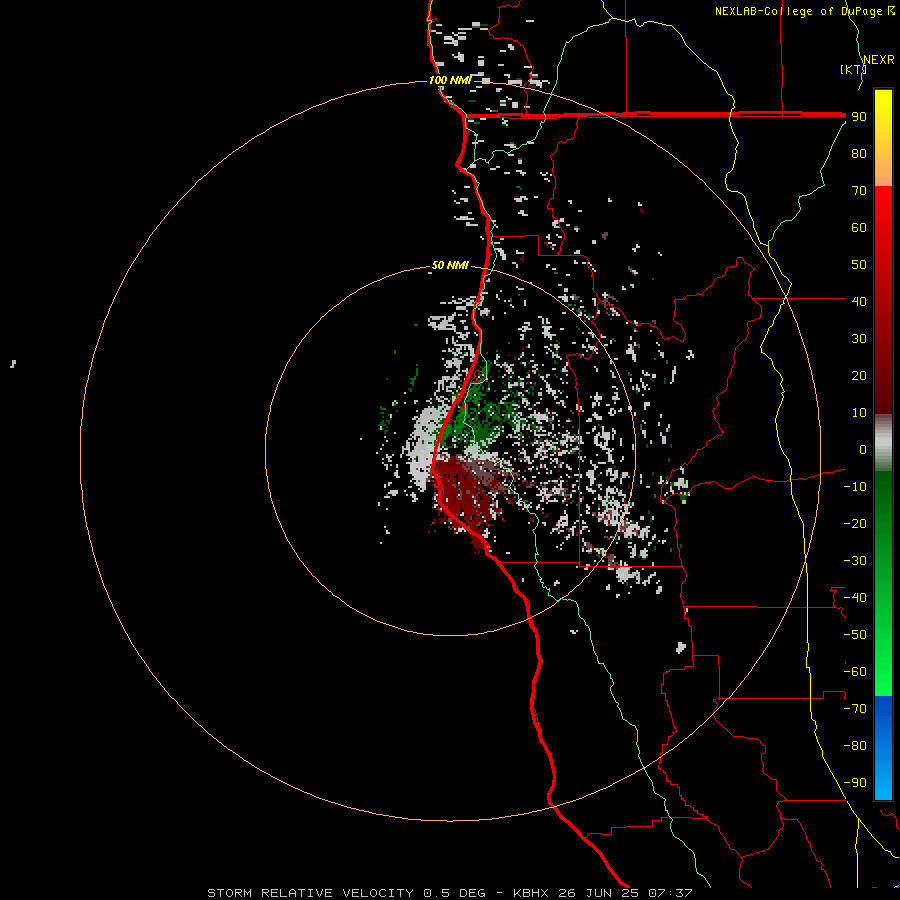The height and width of the screenshot is (900, 900).
Task: Click the 40 value on the velocity scale
Action: pos(859,301)
